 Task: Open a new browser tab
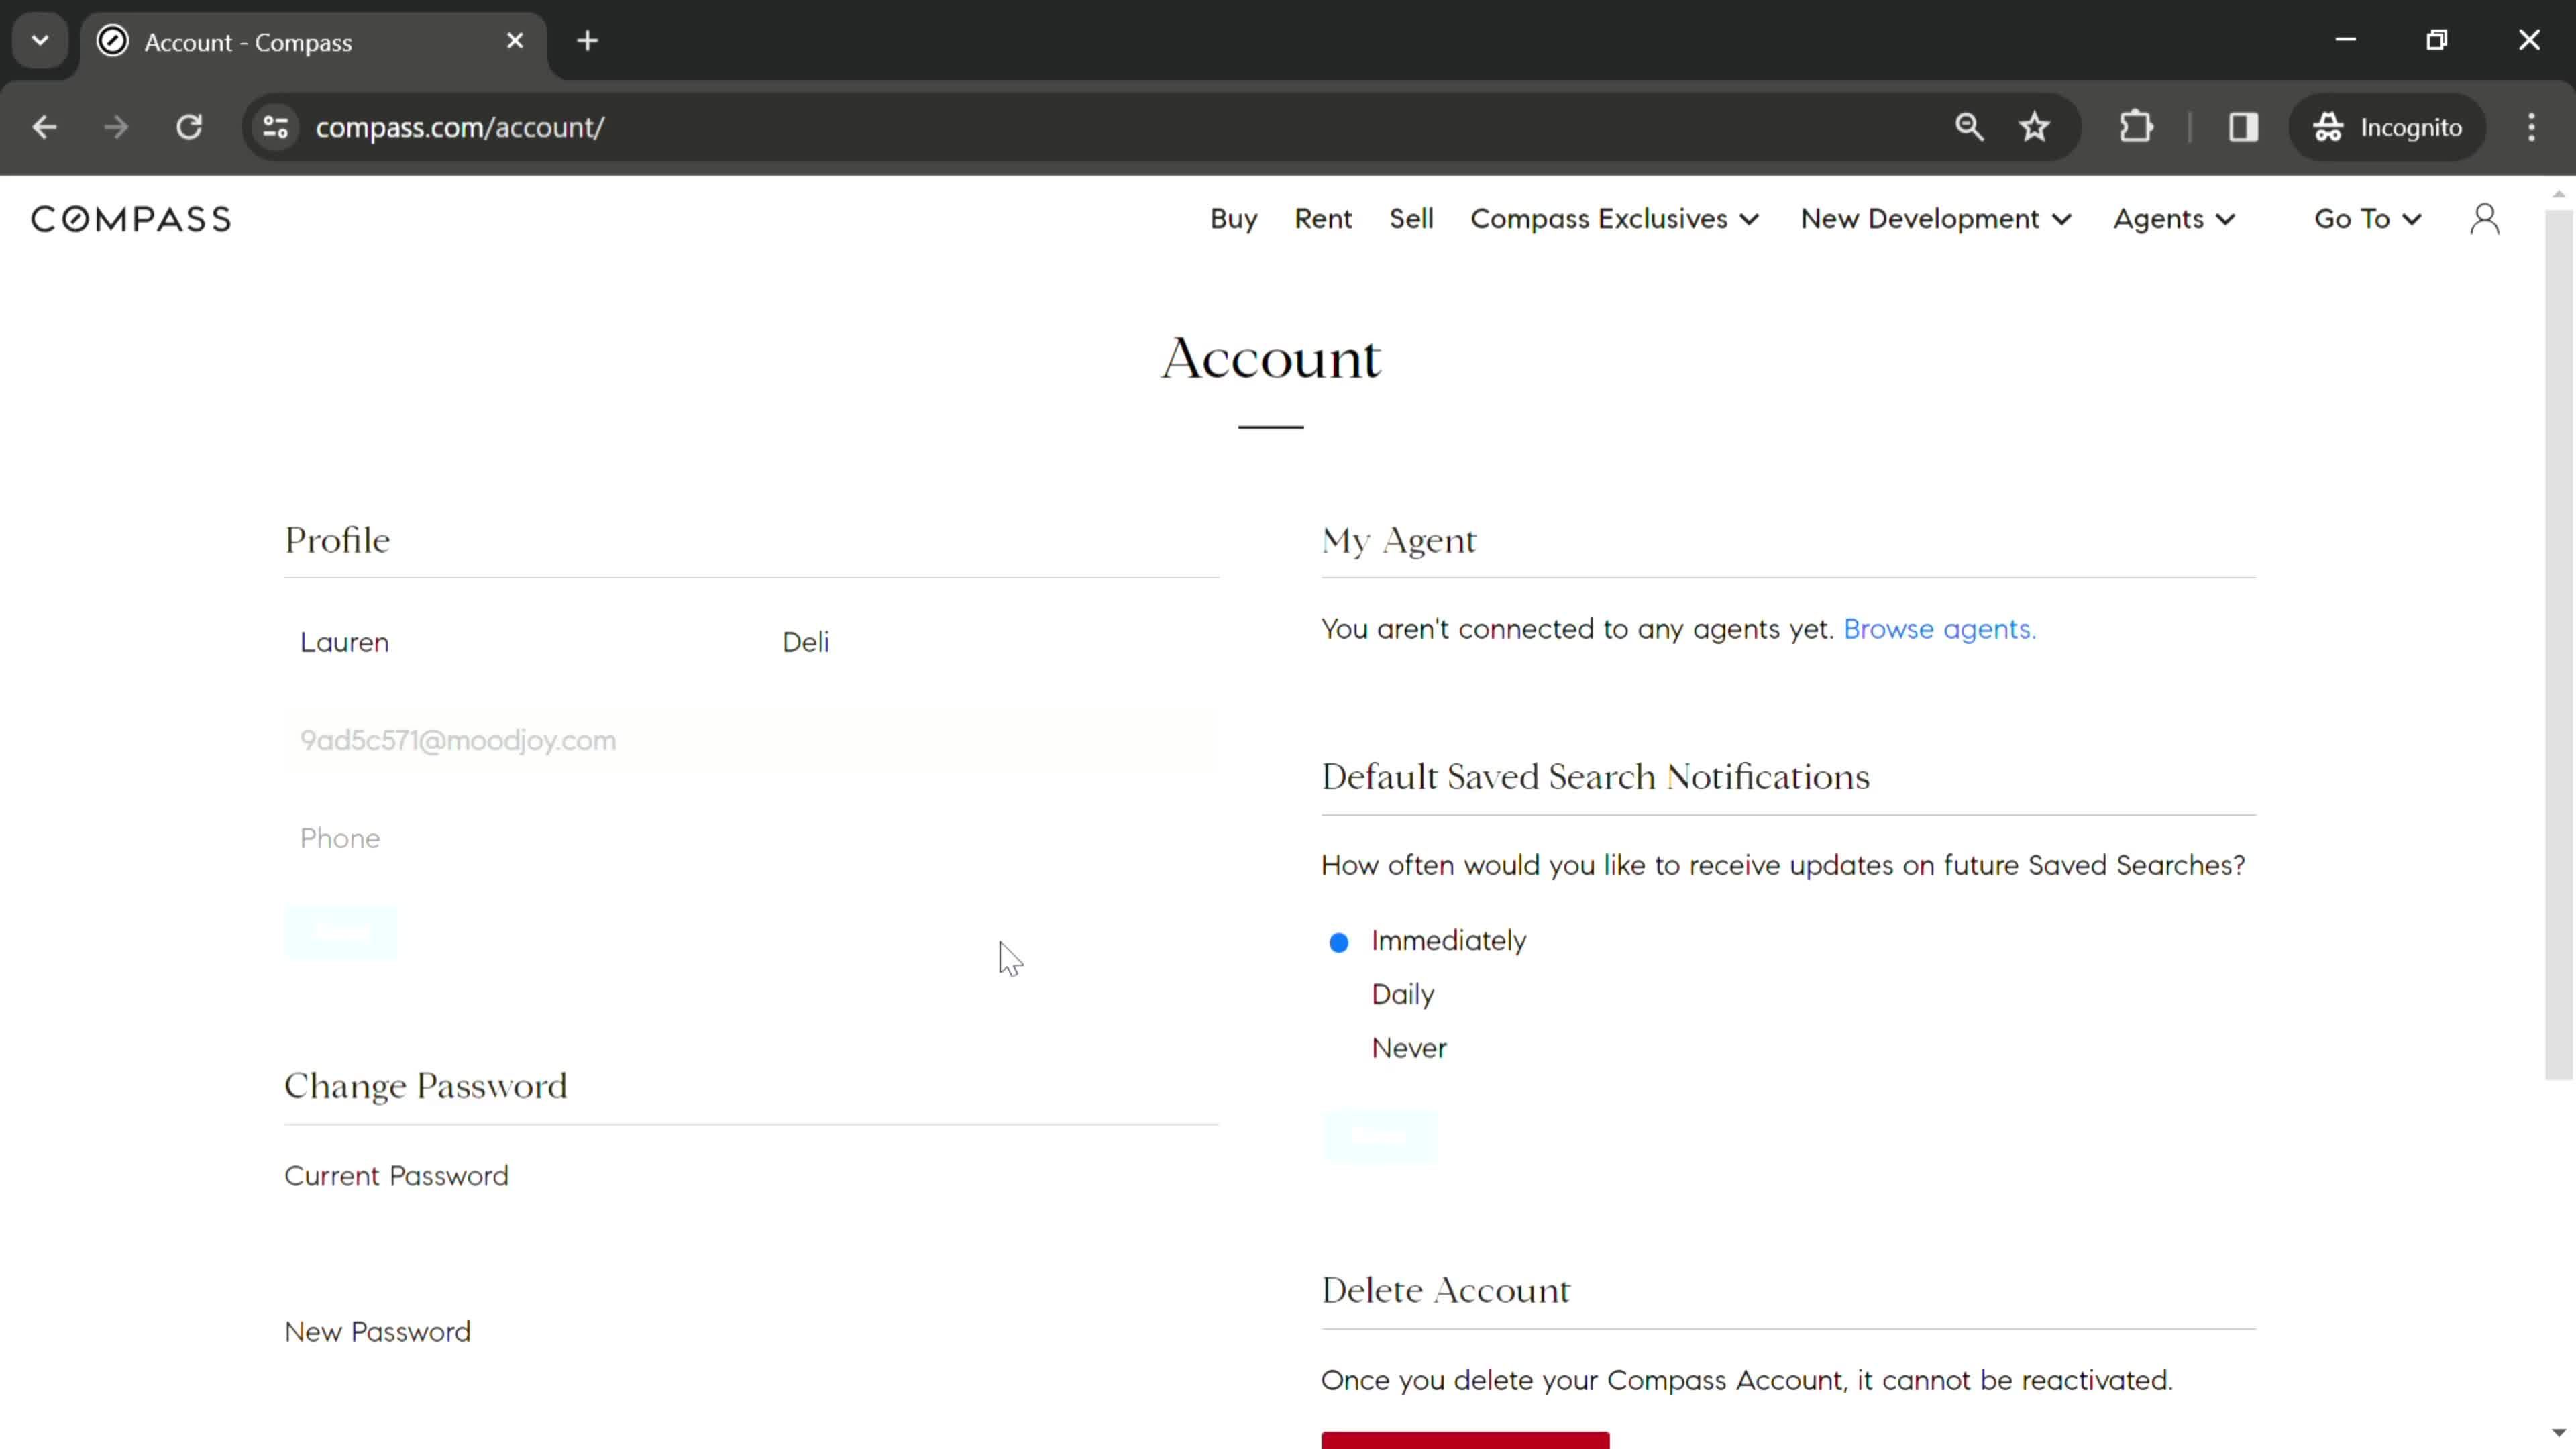(x=588, y=41)
